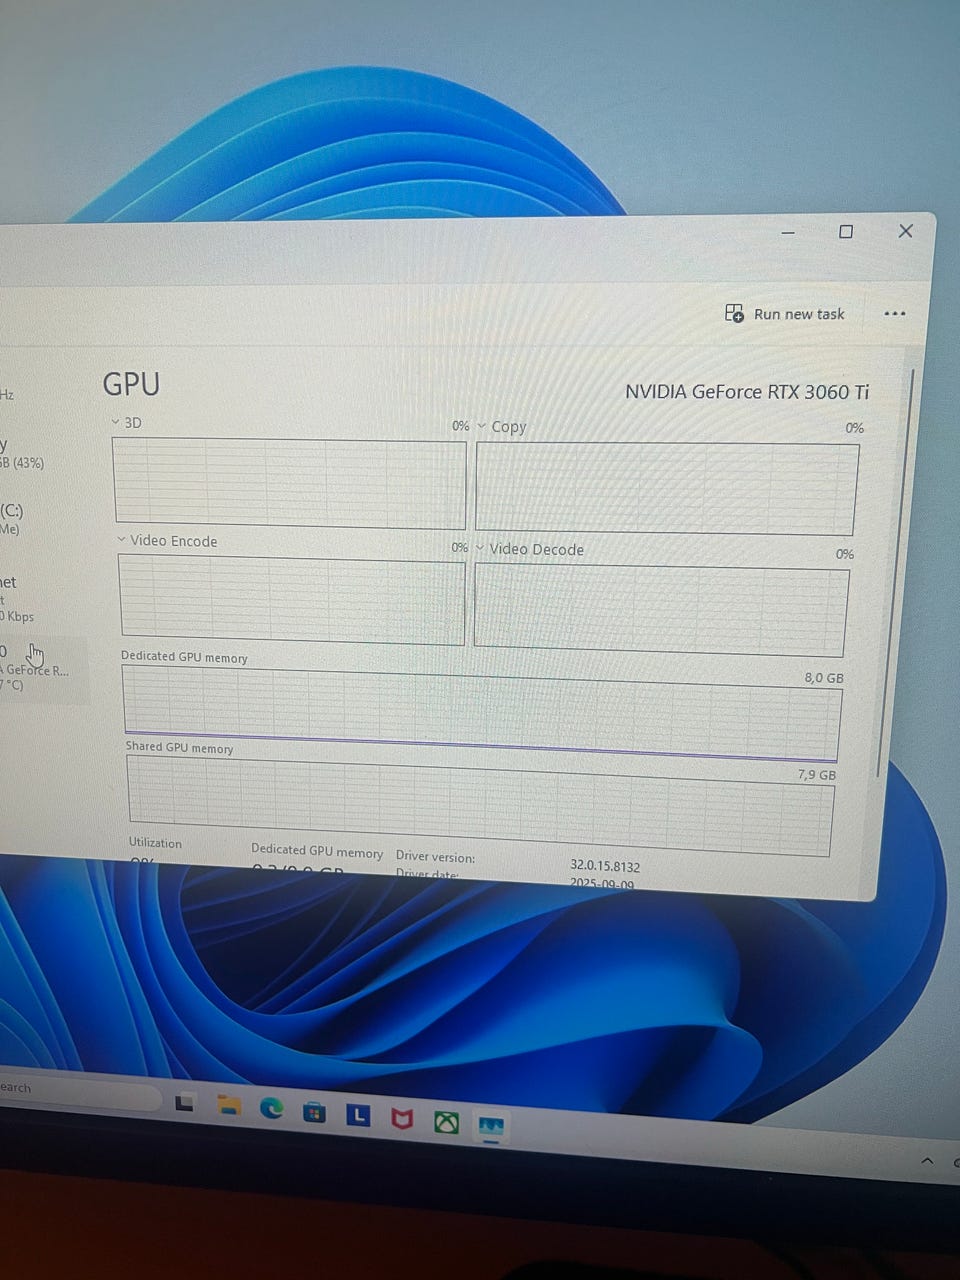Open the Video Encode engine dropdown
Viewport: 960px width, 1280px height.
pyautogui.click(x=122, y=539)
